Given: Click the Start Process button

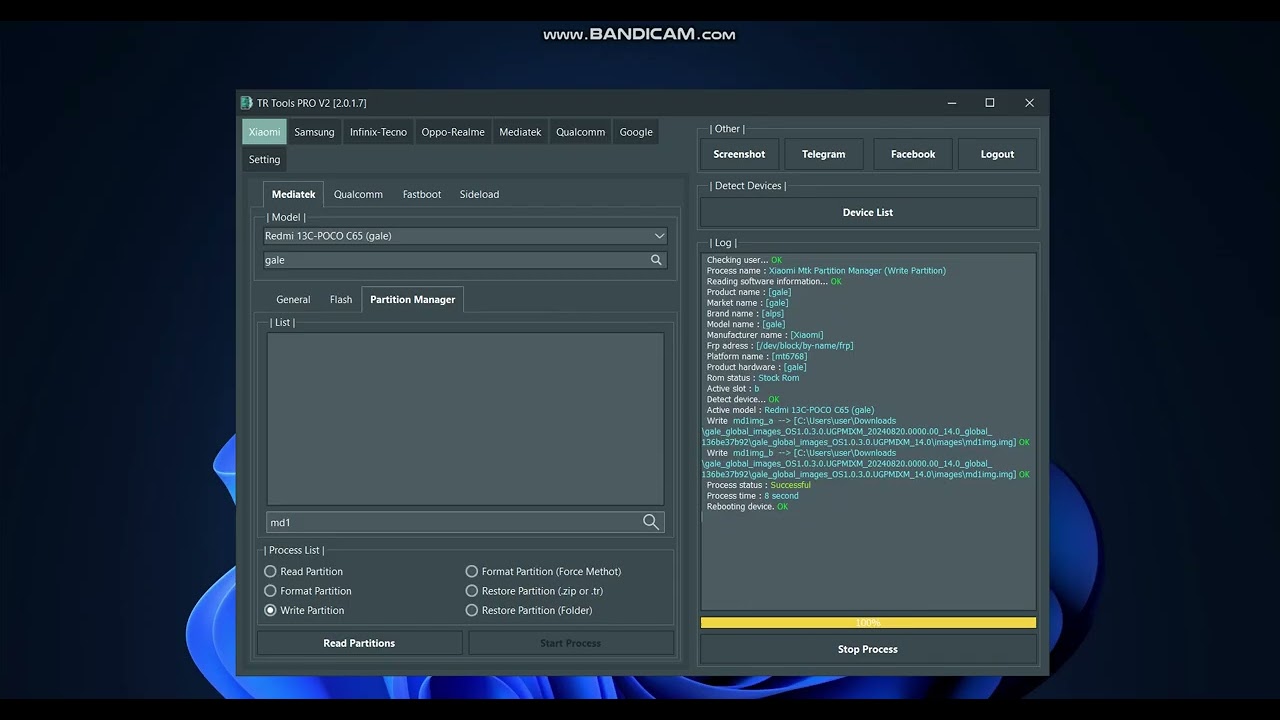Looking at the screenshot, I should tap(571, 643).
